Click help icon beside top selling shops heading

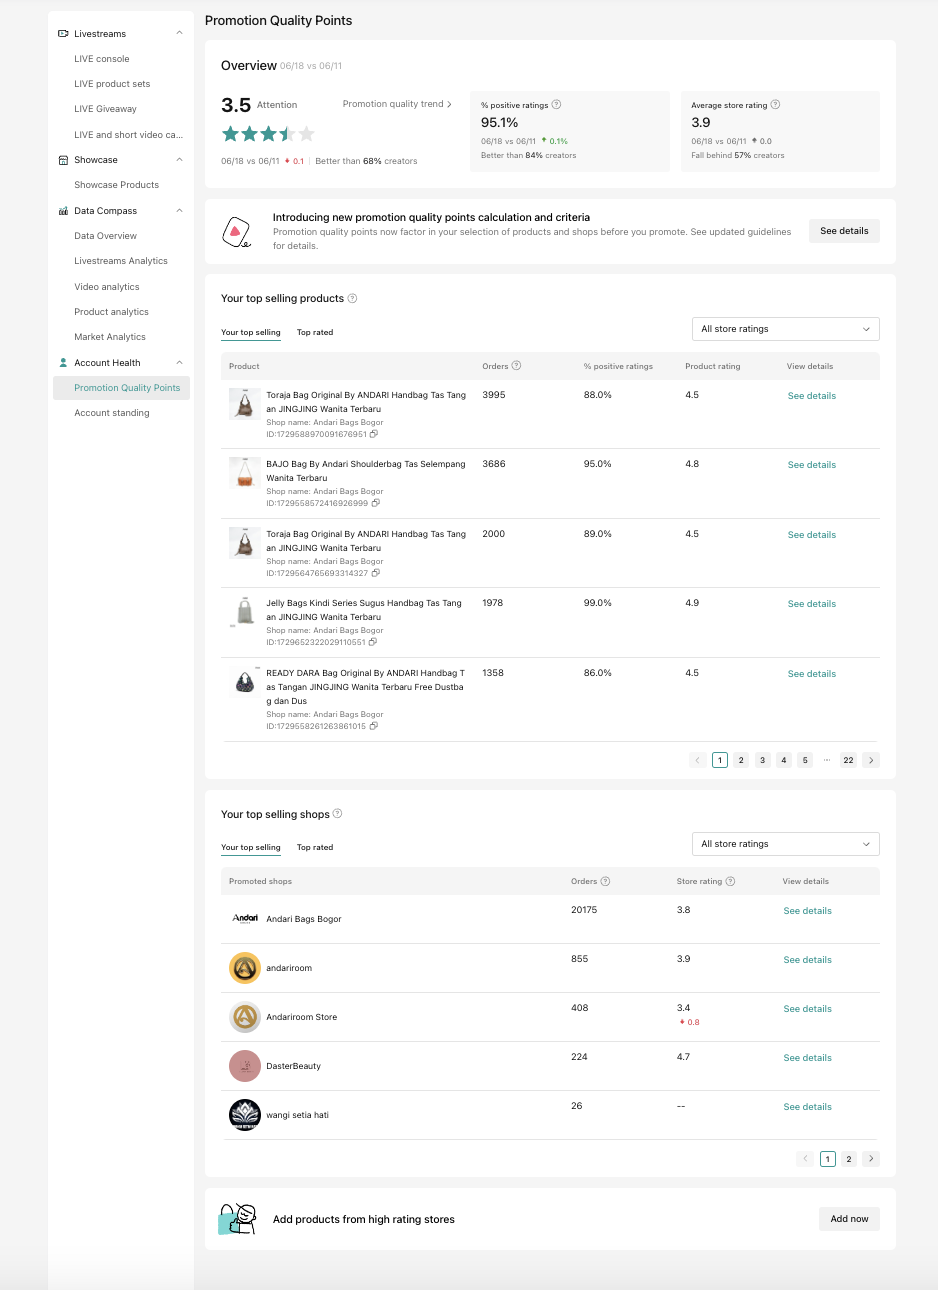pyautogui.click(x=337, y=814)
